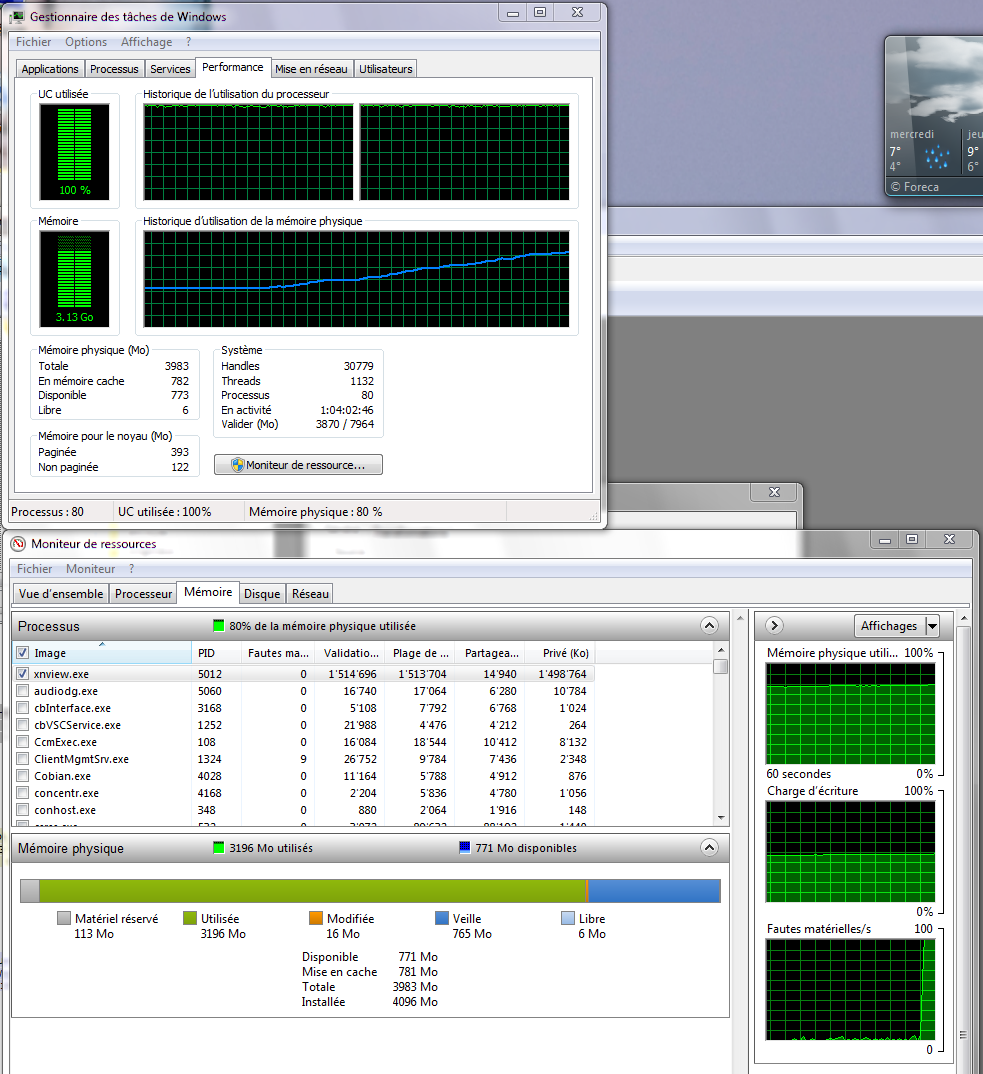Viewport: 983px width, 1074px height.
Task: Switch to the Applications tab
Action: [x=50, y=69]
